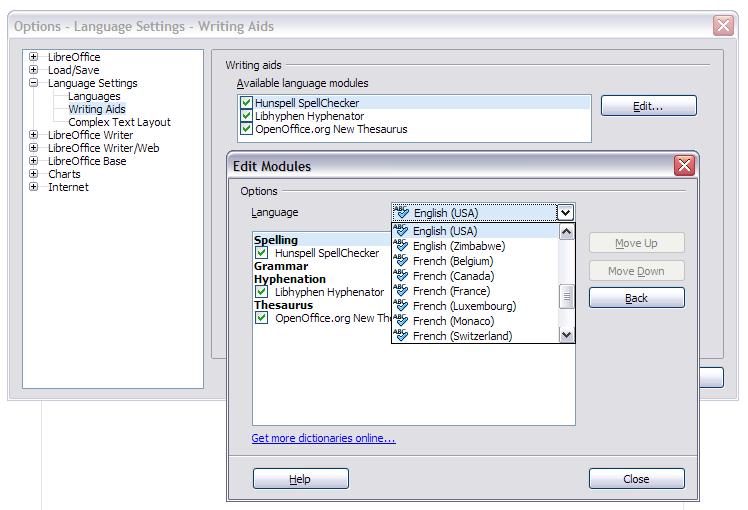Disable OpenOffice.org New Thesaurus in available modules
748x510 pixels.
(246, 129)
